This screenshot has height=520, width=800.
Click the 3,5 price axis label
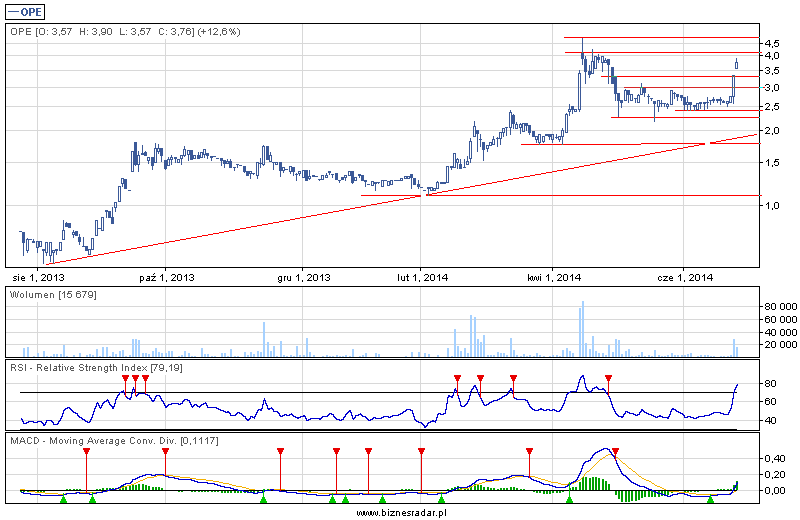pyautogui.click(x=772, y=70)
